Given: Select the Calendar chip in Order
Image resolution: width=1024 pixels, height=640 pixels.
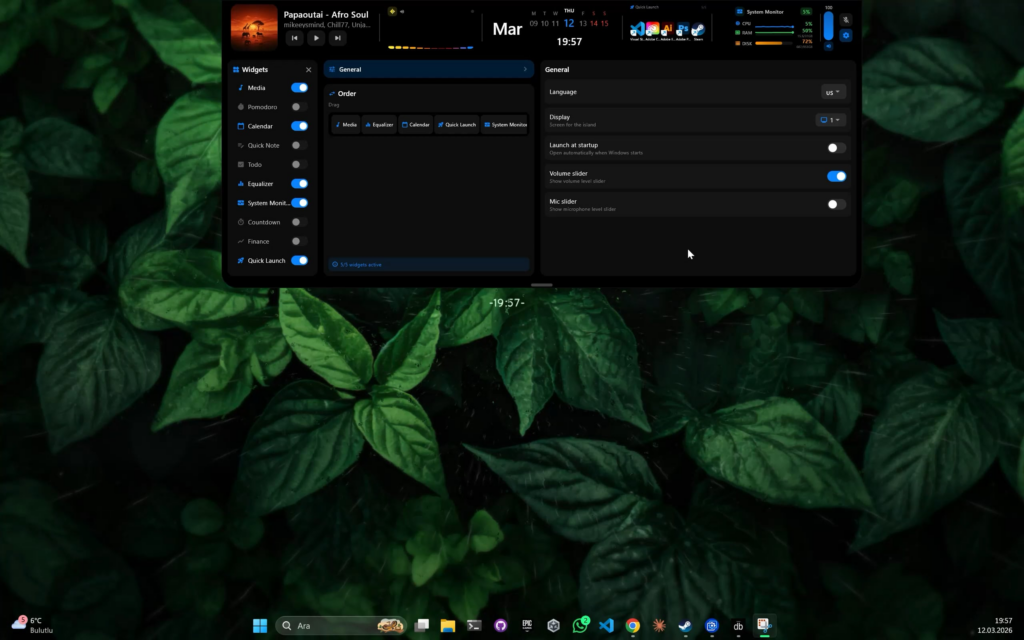Looking at the screenshot, I should click(415, 125).
